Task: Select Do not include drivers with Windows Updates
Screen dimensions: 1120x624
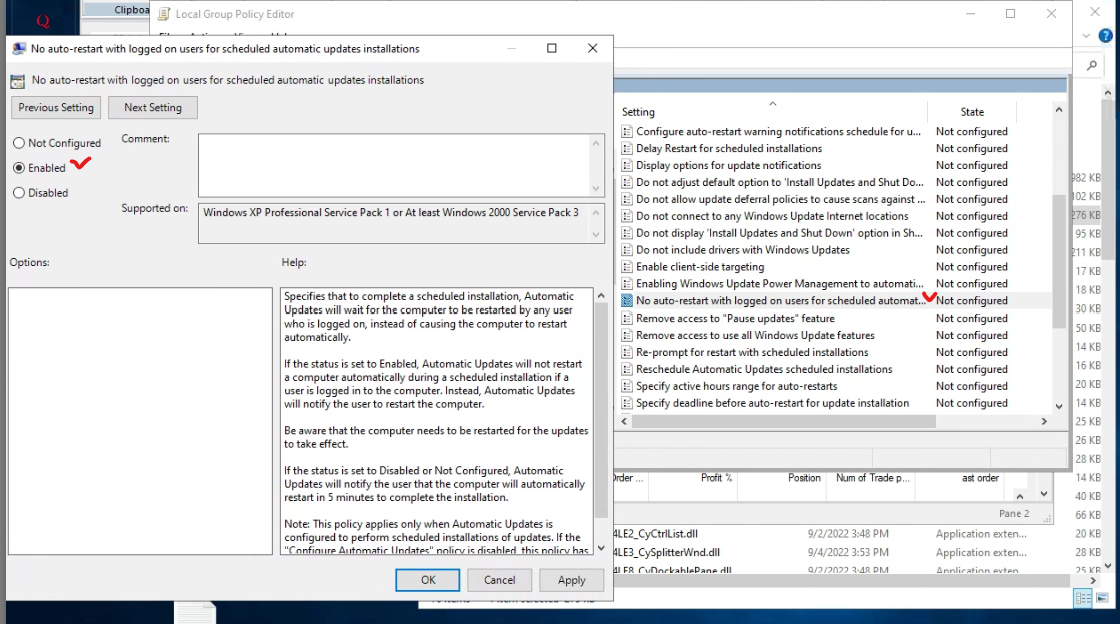Action: pyautogui.click(x=743, y=250)
